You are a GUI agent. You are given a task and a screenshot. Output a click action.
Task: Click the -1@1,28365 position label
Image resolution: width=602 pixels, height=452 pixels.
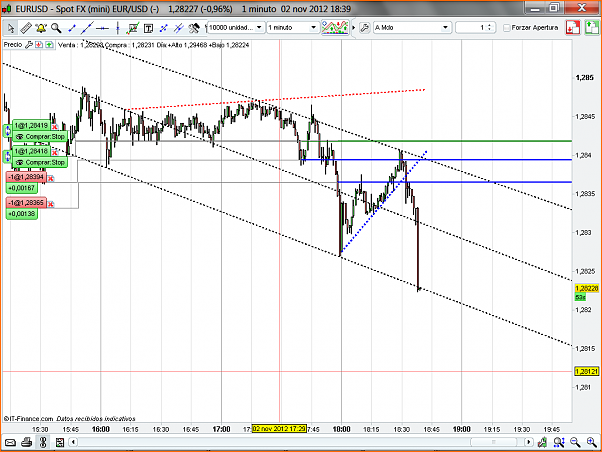pyautogui.click(x=26, y=202)
